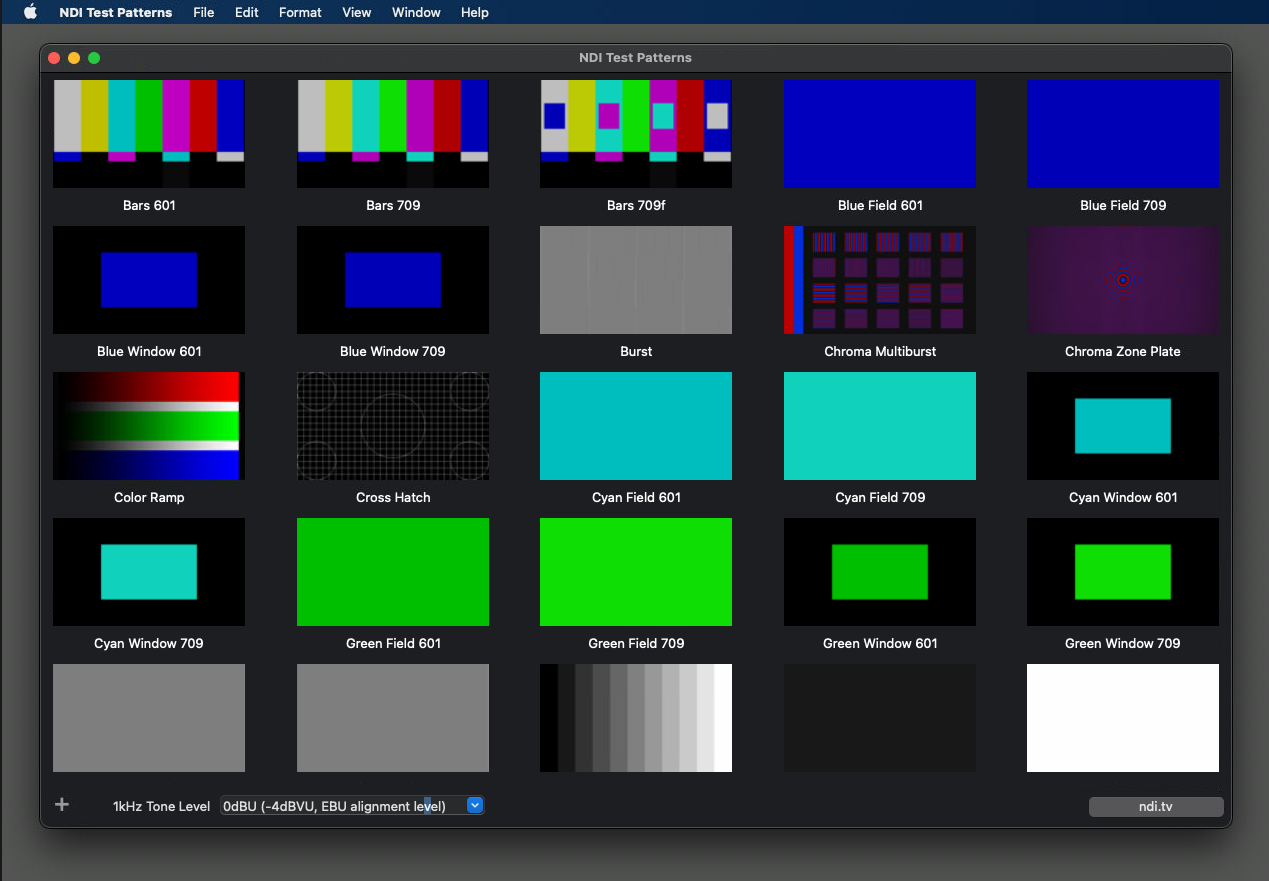Screen dimensions: 1269x881
Task: Click the Apple menu icon
Action: pos(30,12)
